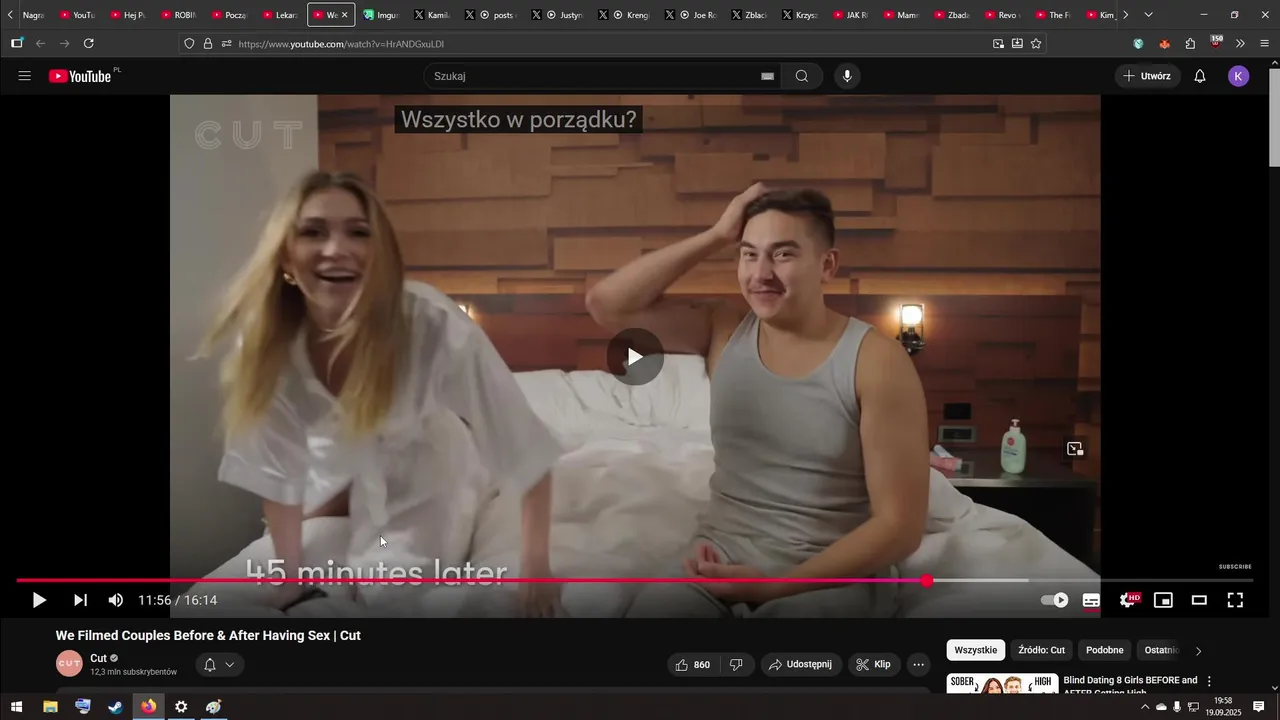Screen dimensions: 1280x720
Task: Open Windows Start menu
Action: point(16,707)
